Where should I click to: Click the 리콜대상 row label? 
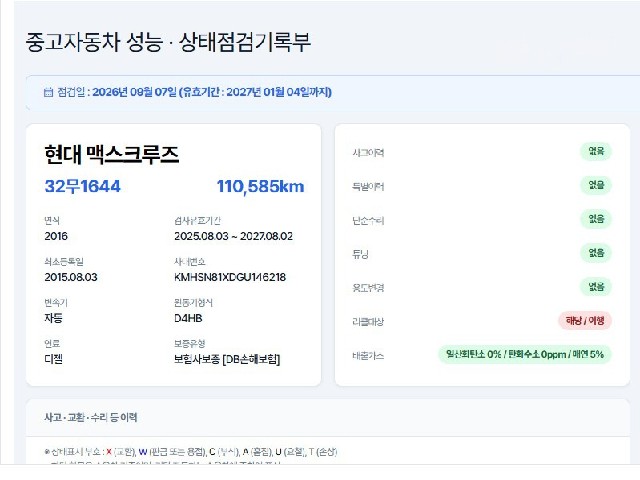point(368,322)
